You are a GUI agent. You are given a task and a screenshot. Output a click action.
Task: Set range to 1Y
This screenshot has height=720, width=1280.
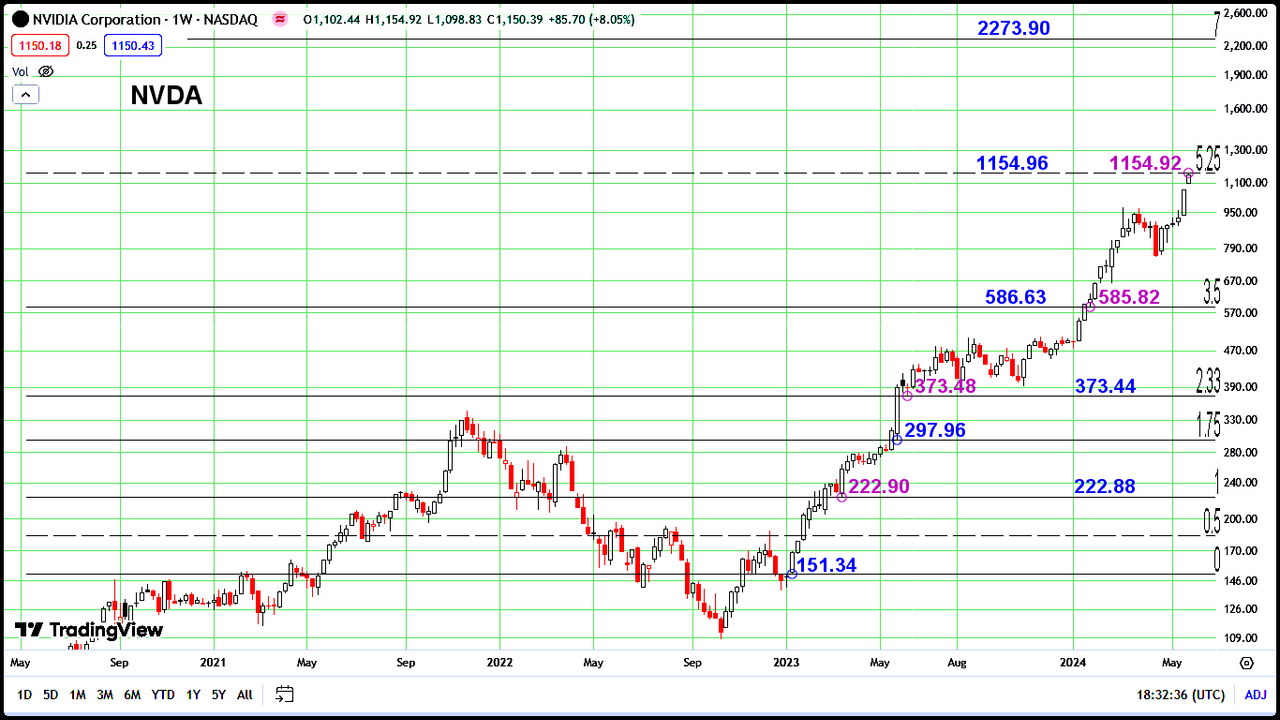tap(193, 694)
